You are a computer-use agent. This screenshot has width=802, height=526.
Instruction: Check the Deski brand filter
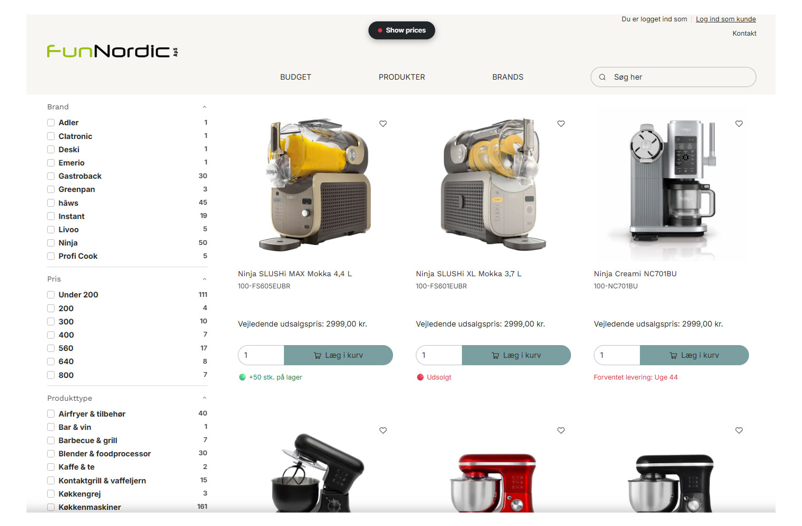coord(51,149)
